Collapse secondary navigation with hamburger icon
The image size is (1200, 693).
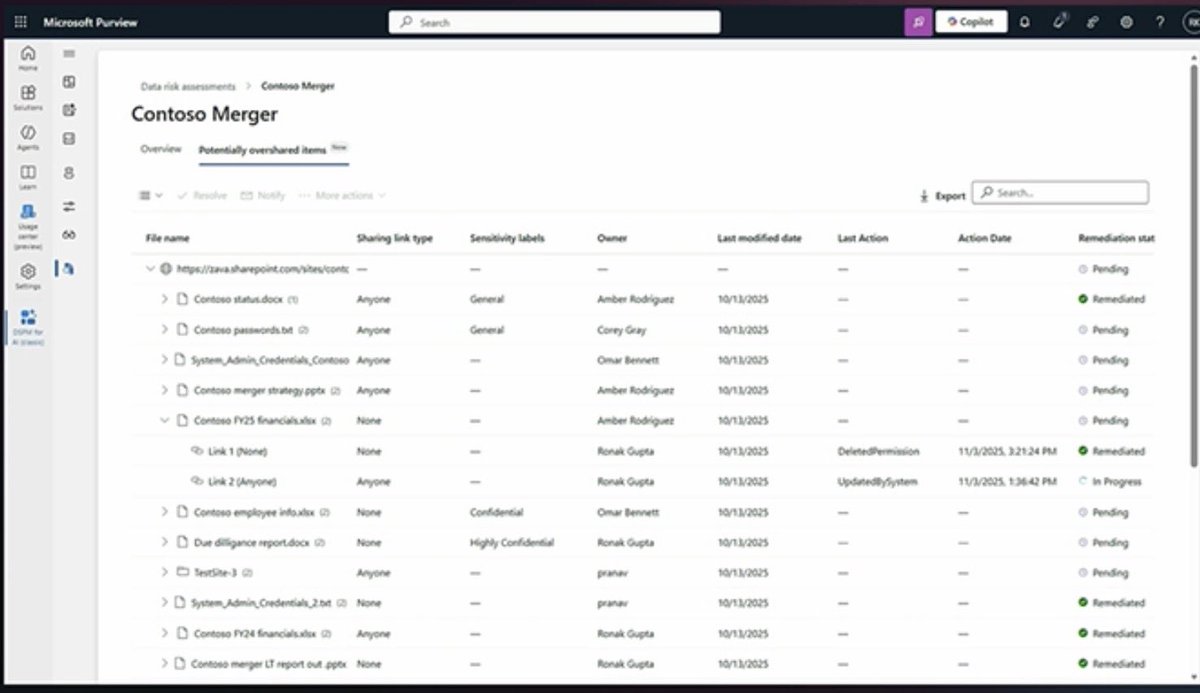pyautogui.click(x=69, y=54)
